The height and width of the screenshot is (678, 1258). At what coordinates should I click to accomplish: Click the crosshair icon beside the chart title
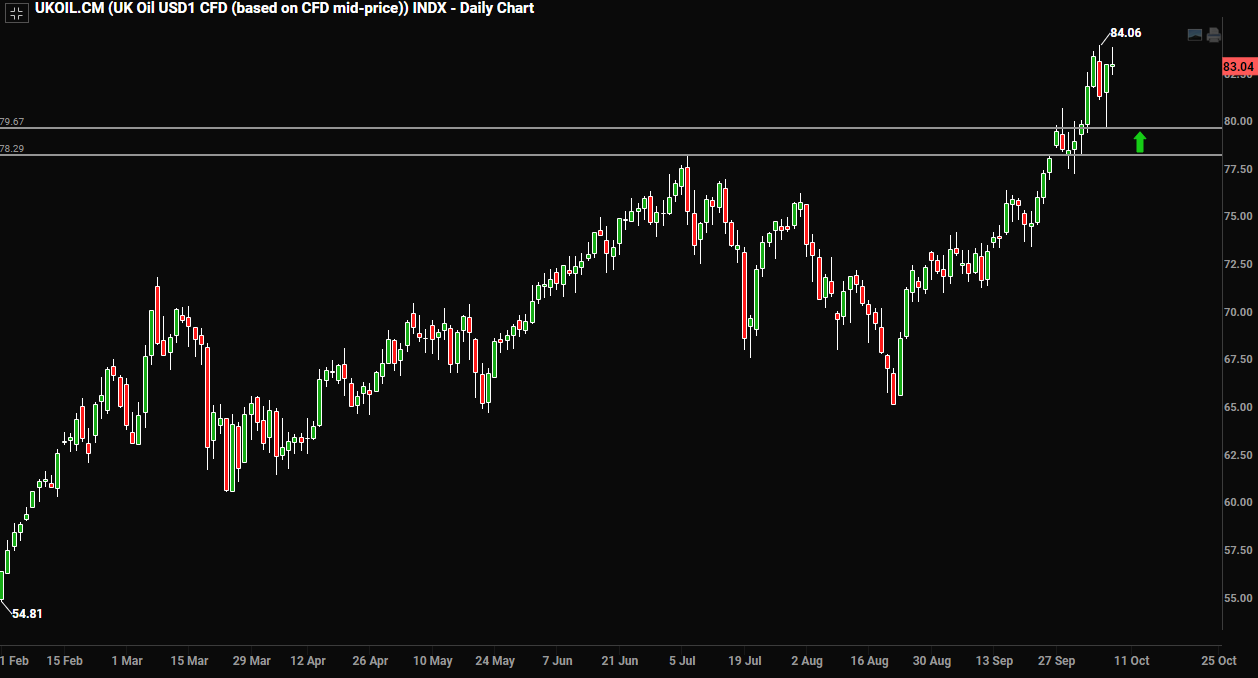click(17, 12)
